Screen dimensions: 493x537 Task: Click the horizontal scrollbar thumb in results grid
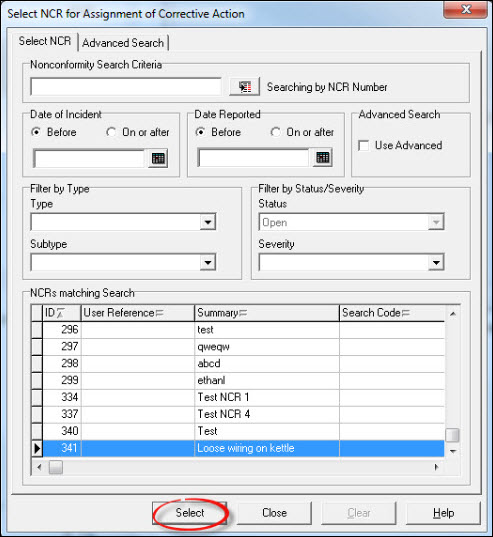55,467
